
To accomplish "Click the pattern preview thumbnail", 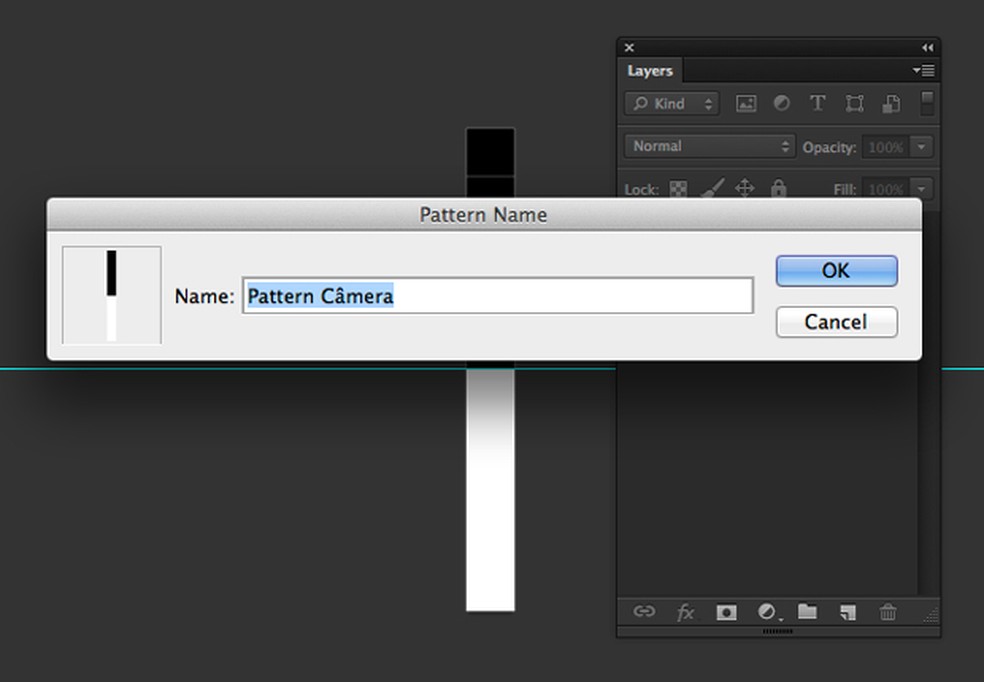I will (112, 295).
